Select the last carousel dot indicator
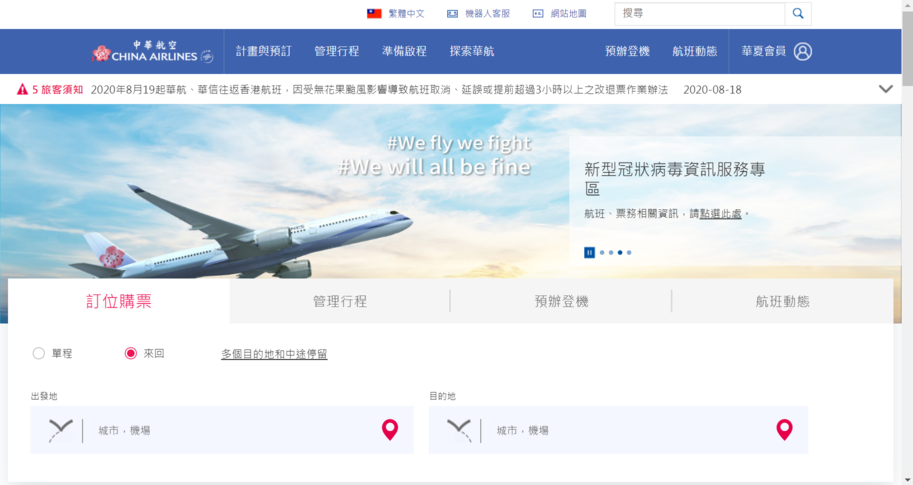 (629, 252)
